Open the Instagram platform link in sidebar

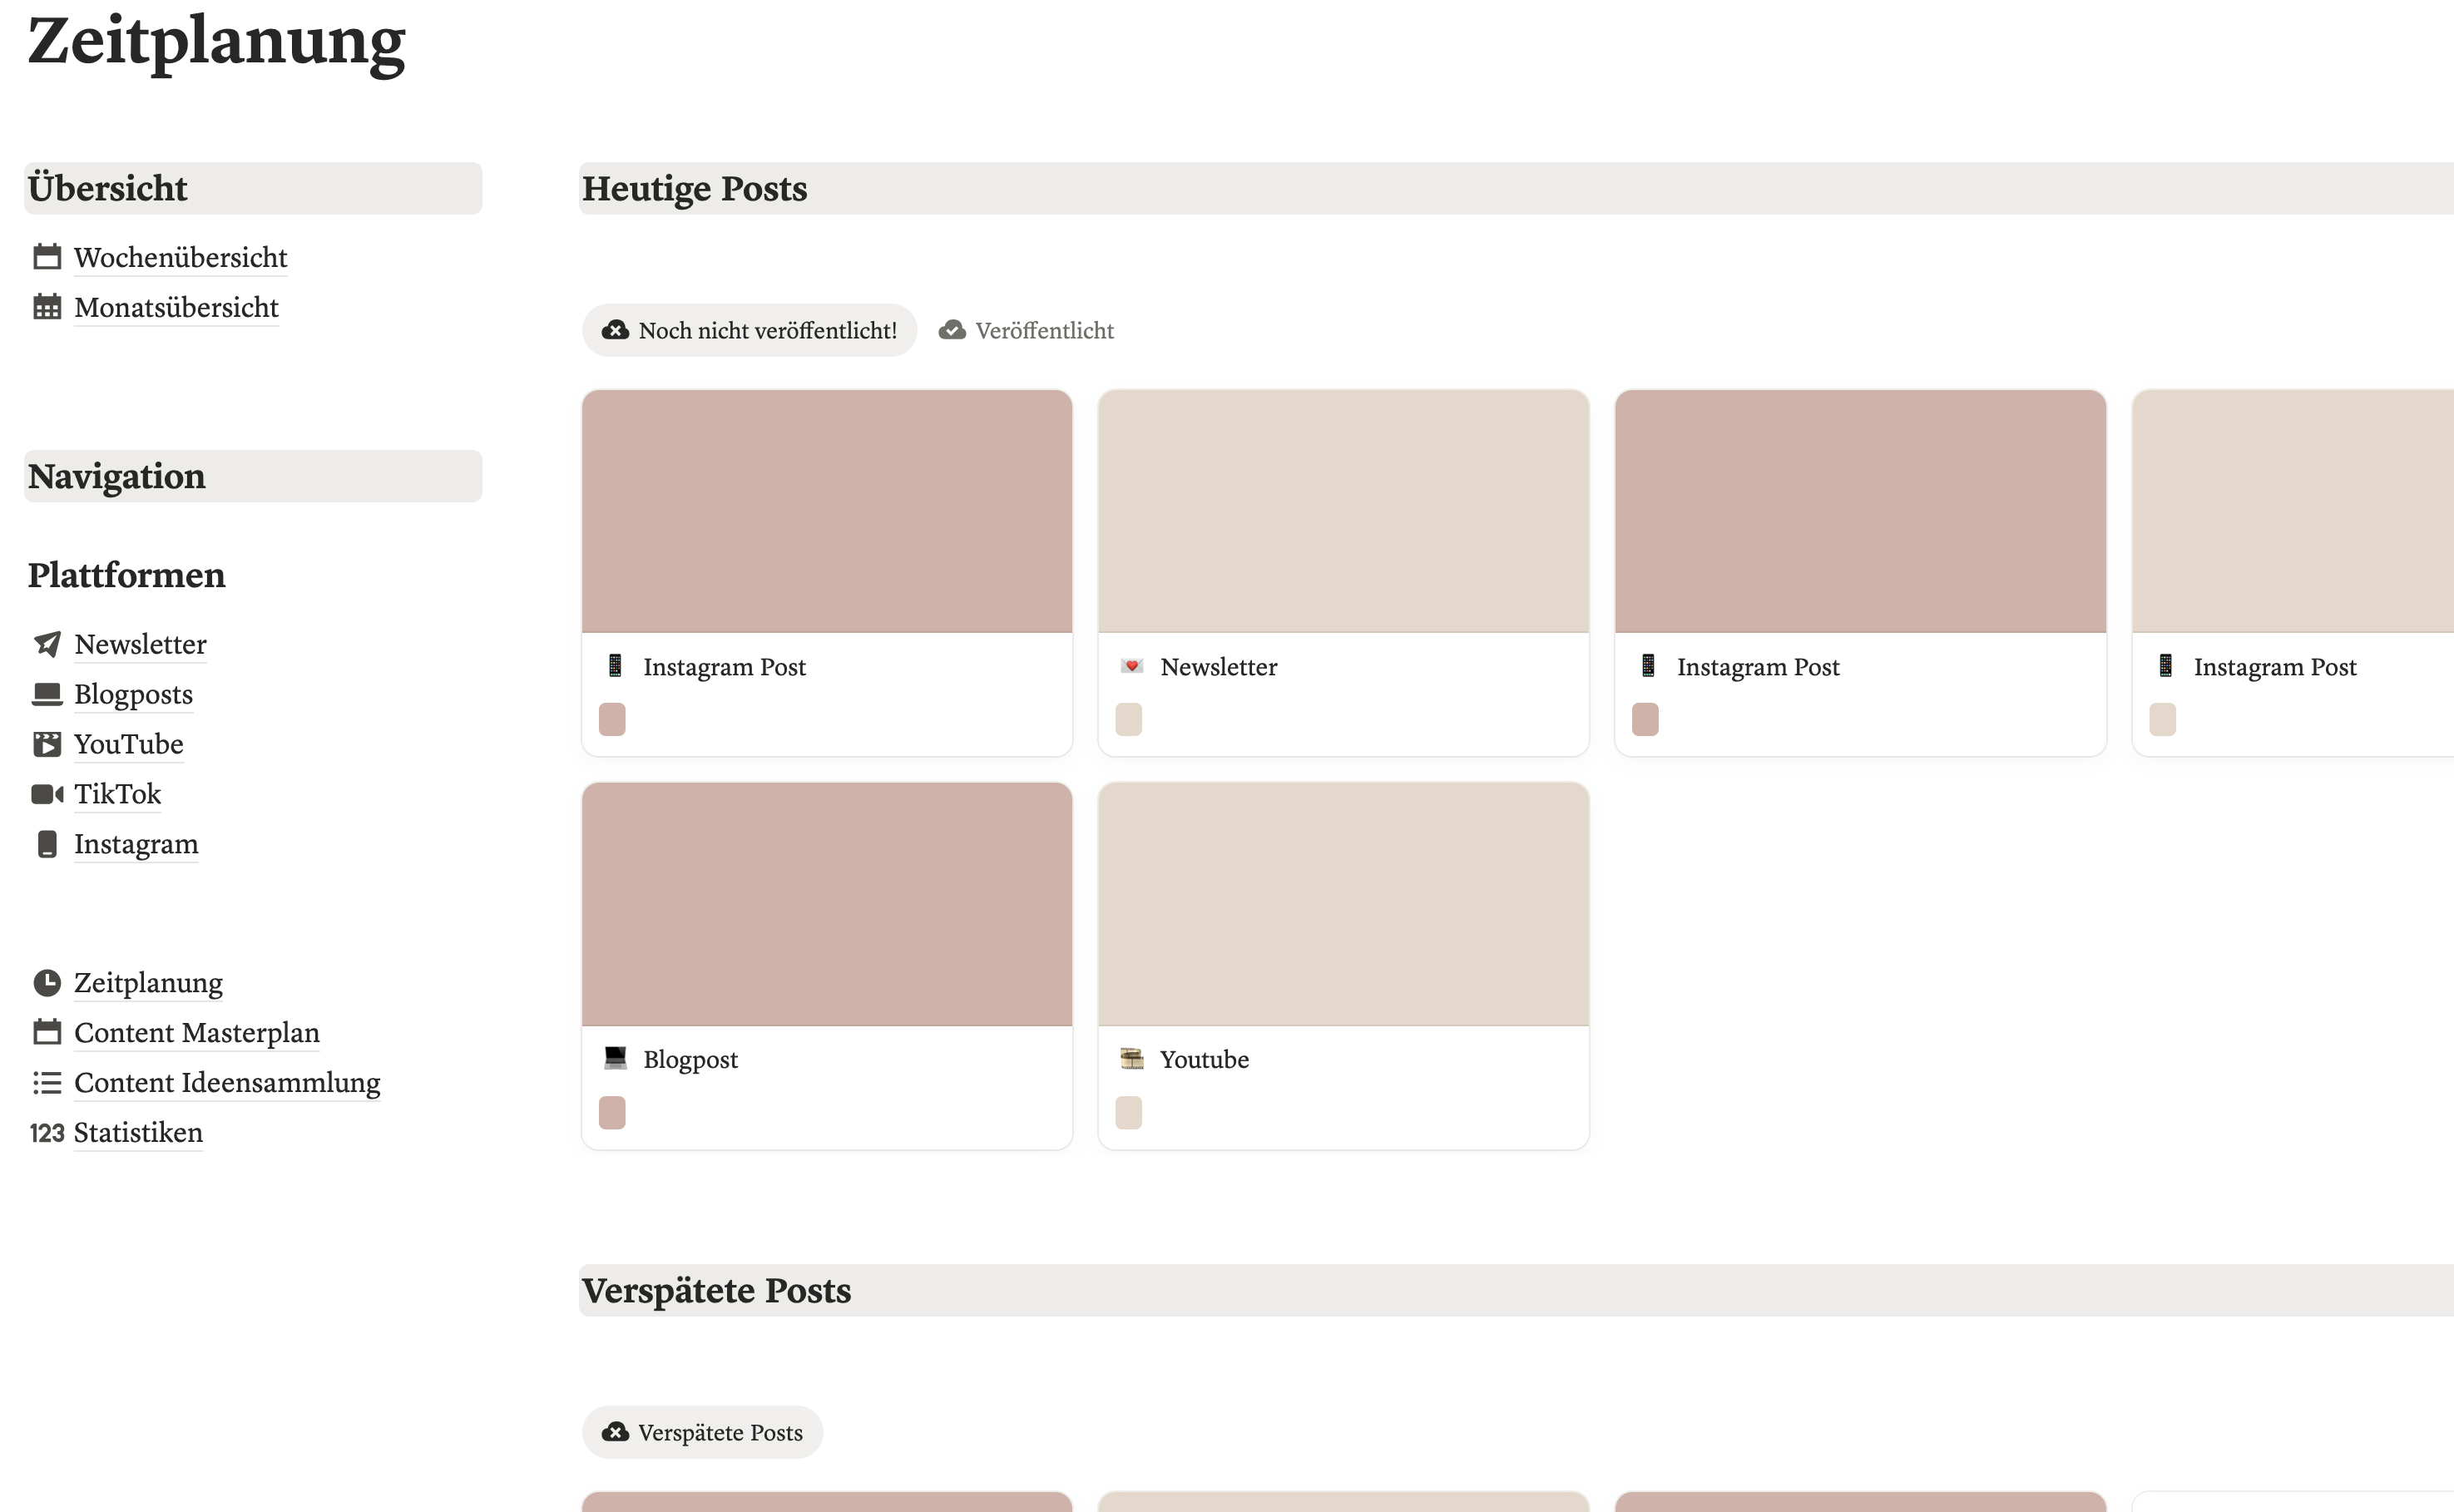[x=136, y=844]
